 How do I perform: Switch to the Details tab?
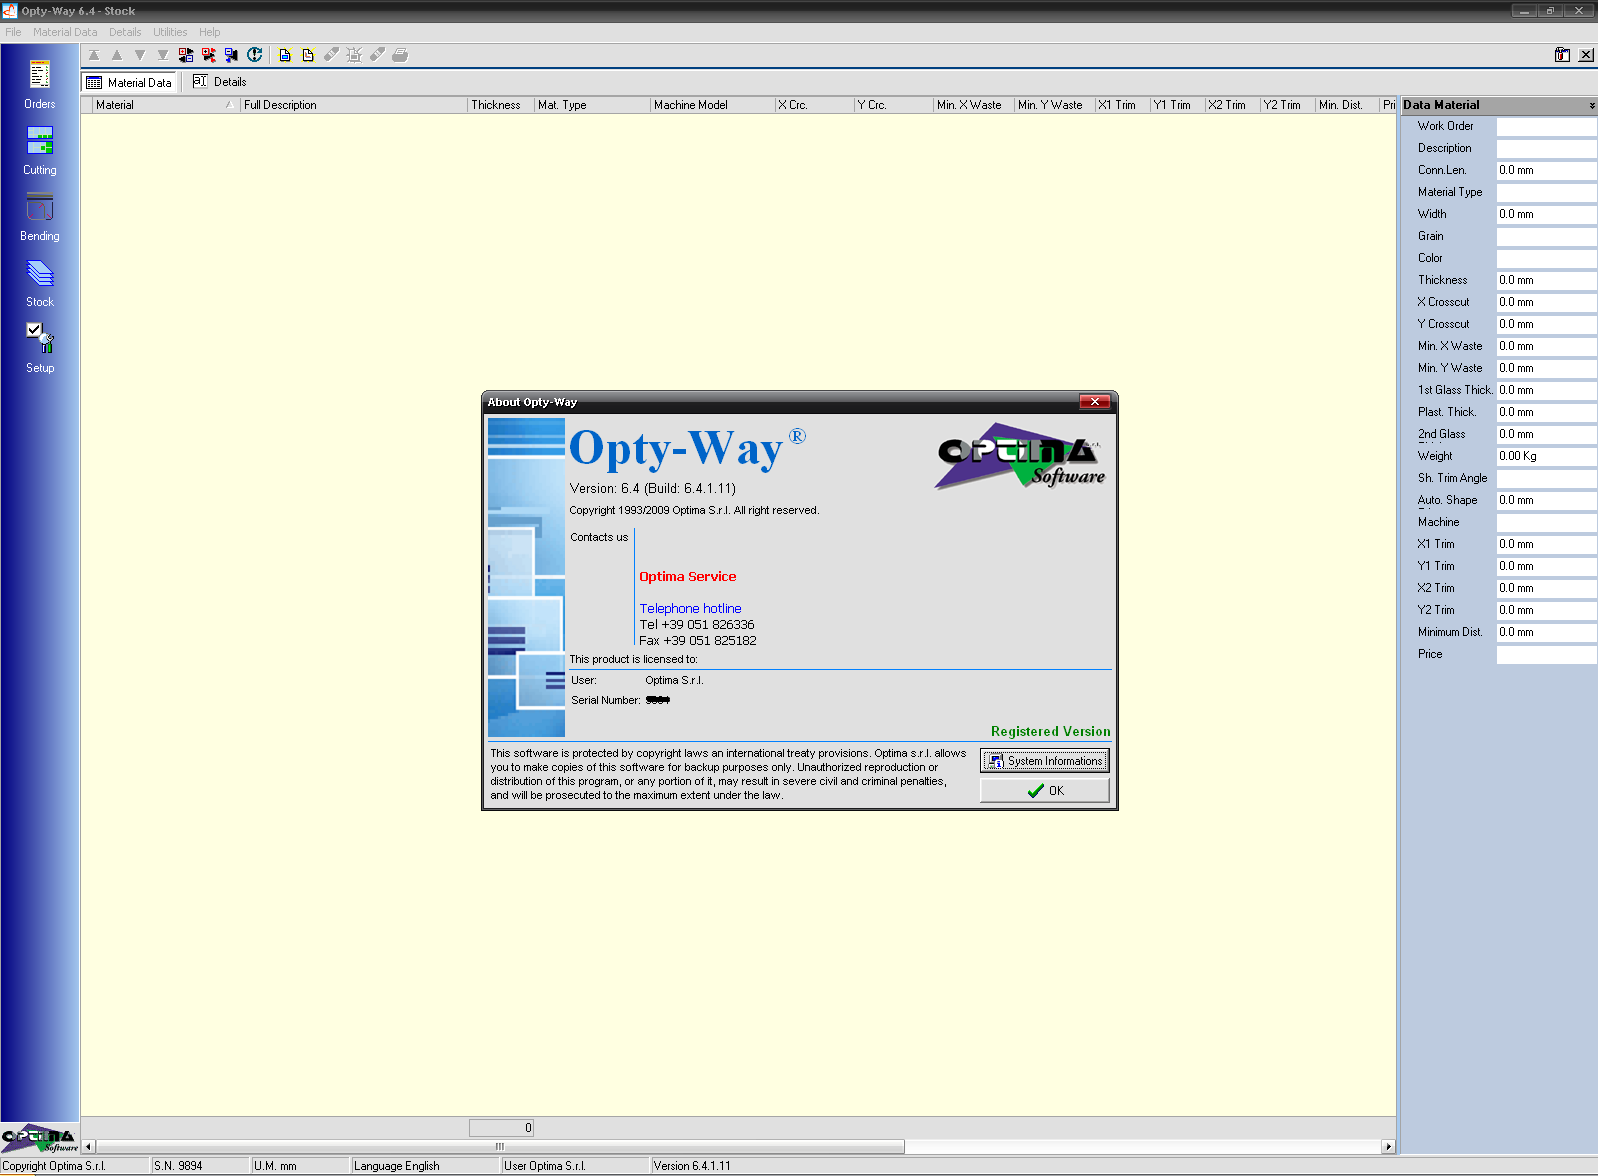pyautogui.click(x=220, y=82)
